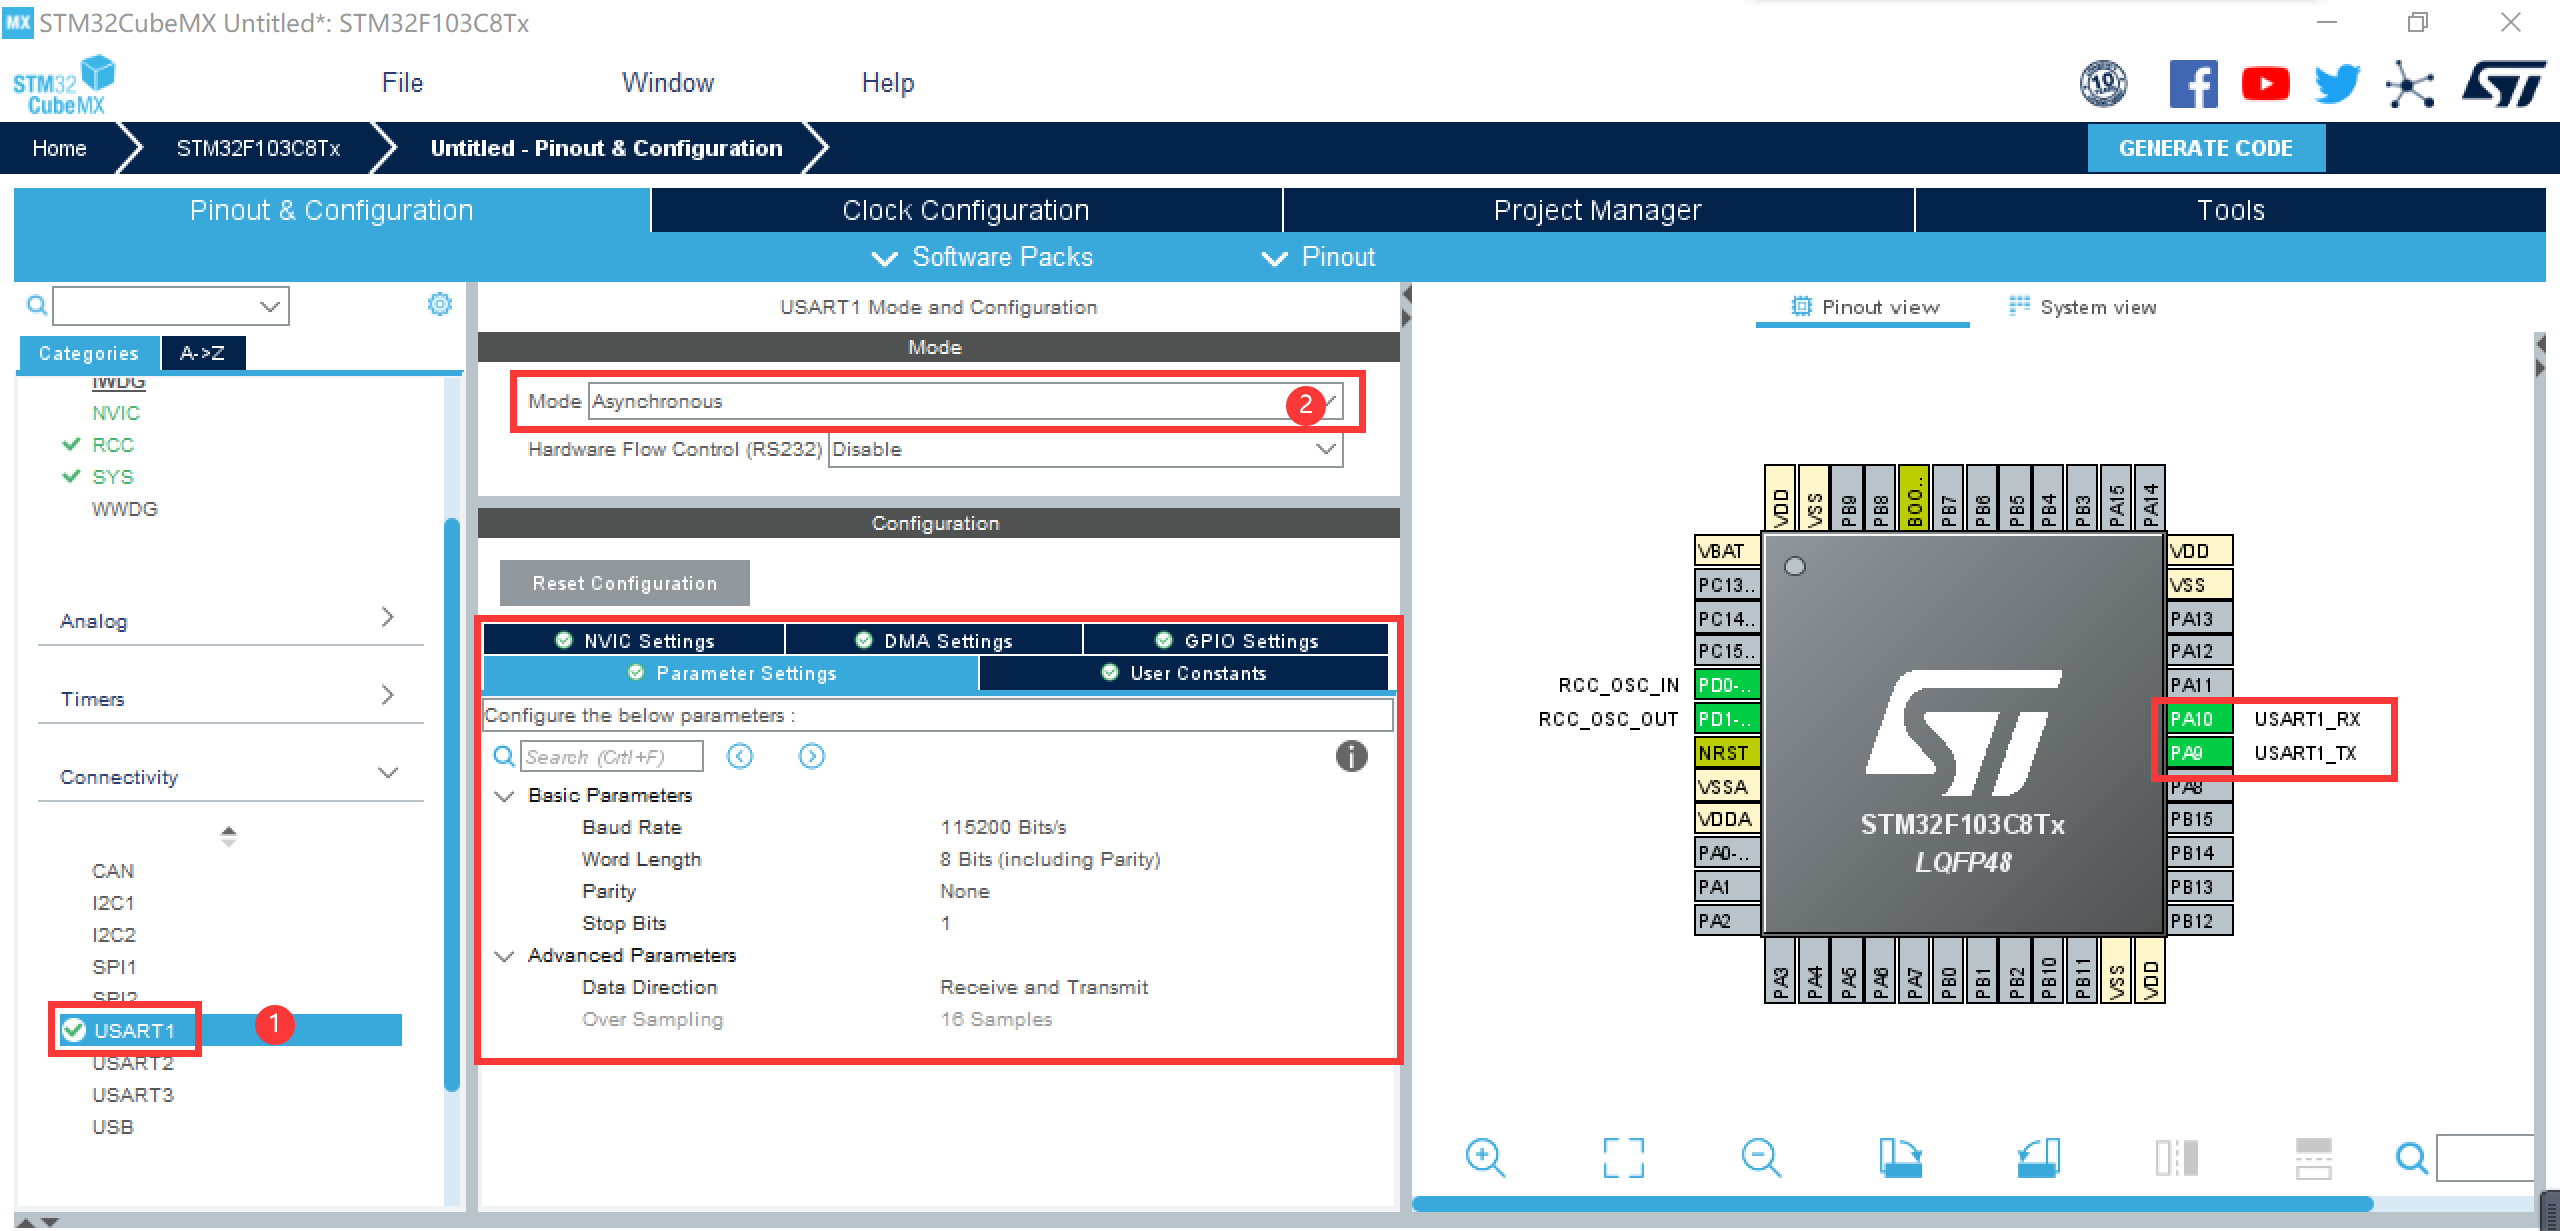Open the User Constants tab
2560x1231 pixels.
pyautogui.click(x=1184, y=673)
